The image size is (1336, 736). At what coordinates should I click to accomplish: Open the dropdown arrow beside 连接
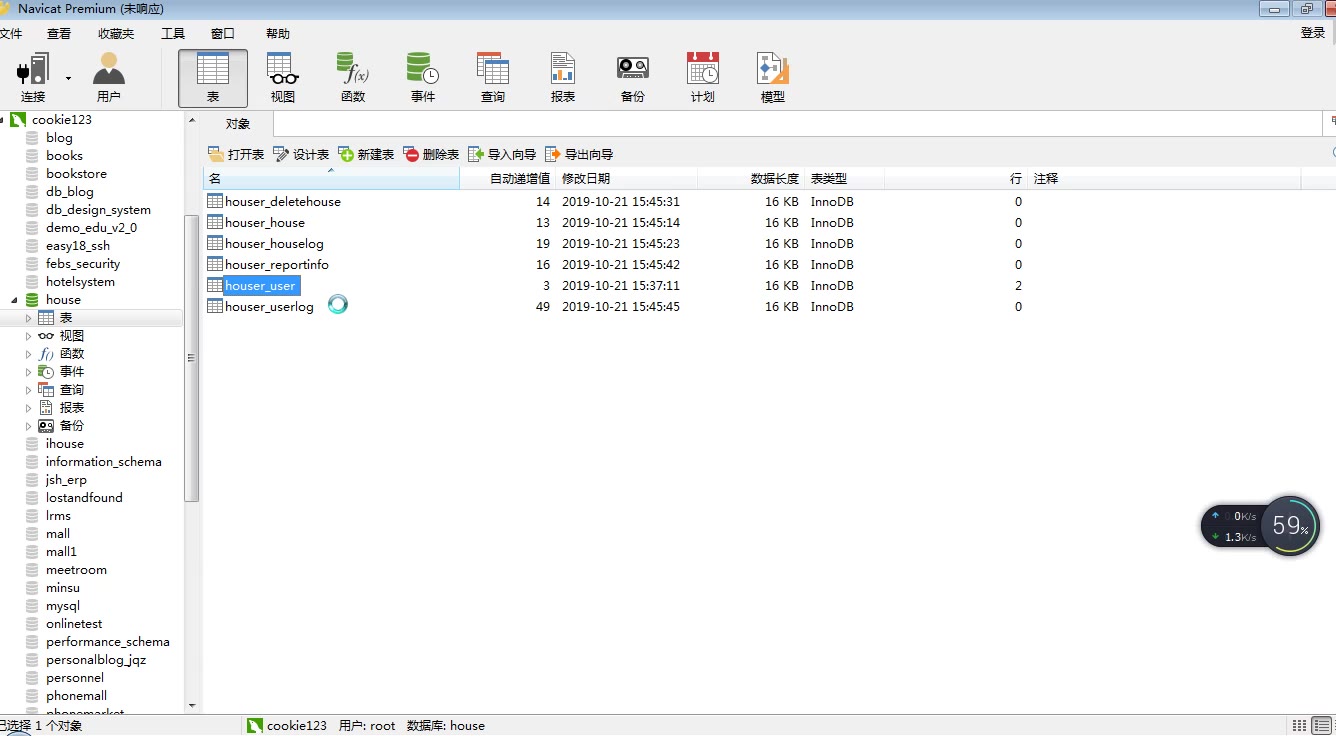pyautogui.click(x=68, y=78)
